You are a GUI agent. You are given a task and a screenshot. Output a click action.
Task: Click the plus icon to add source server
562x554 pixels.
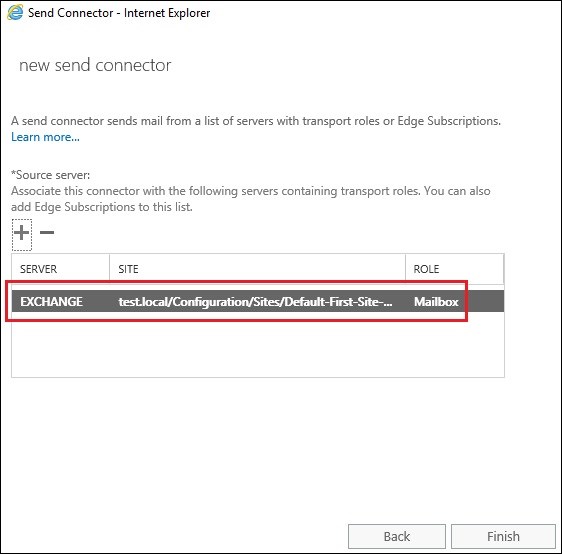pyautogui.click(x=22, y=233)
